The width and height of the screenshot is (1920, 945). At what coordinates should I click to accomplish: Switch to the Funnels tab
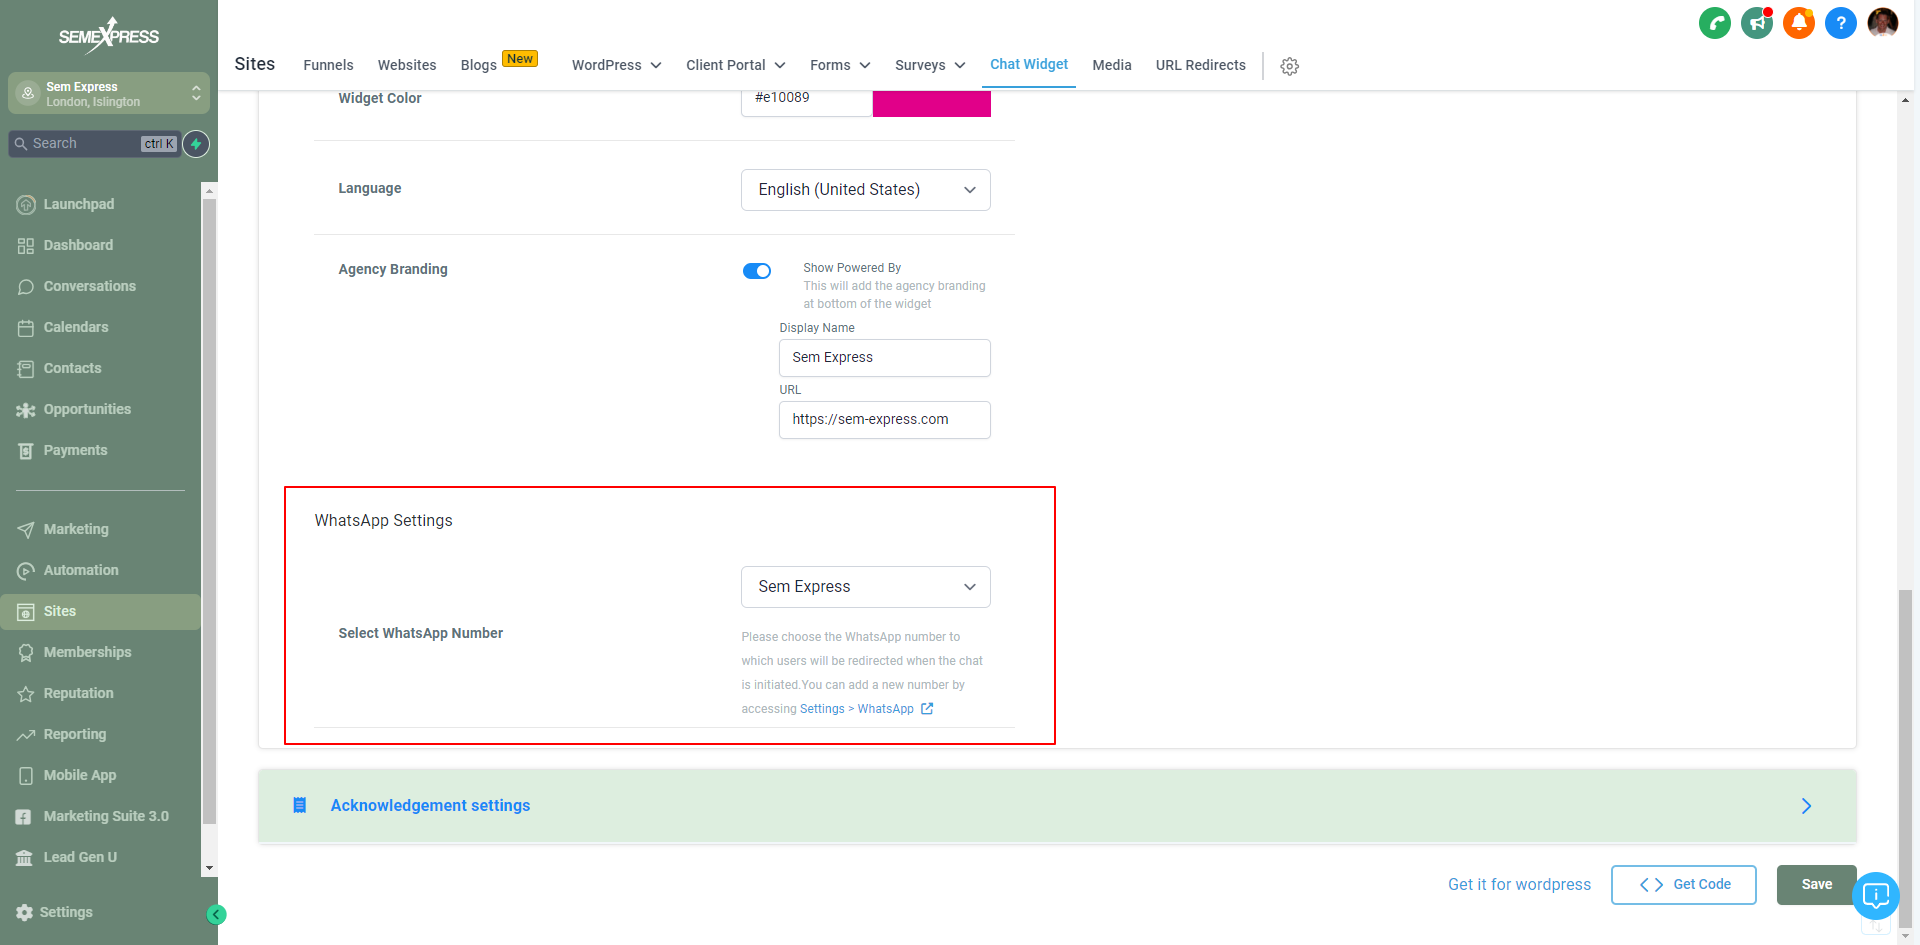[x=328, y=65]
